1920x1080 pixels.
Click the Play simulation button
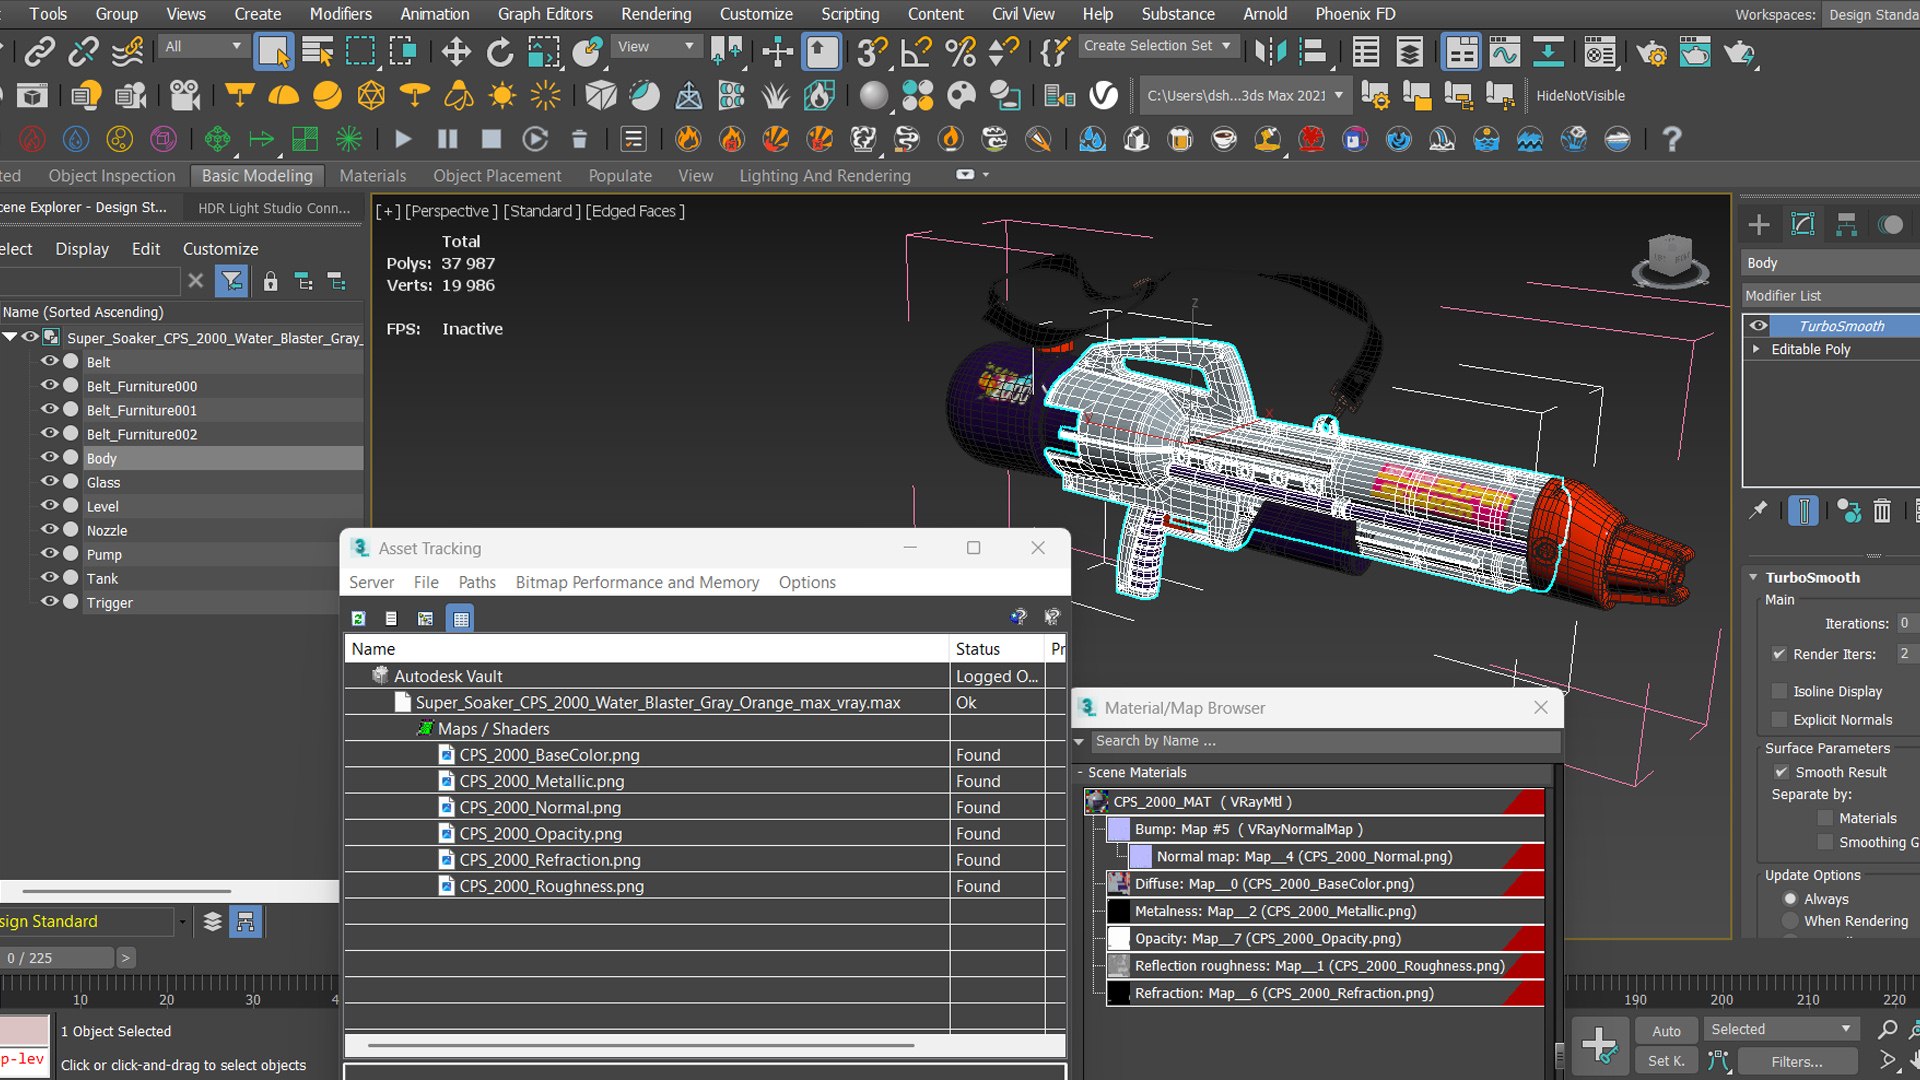tap(403, 139)
